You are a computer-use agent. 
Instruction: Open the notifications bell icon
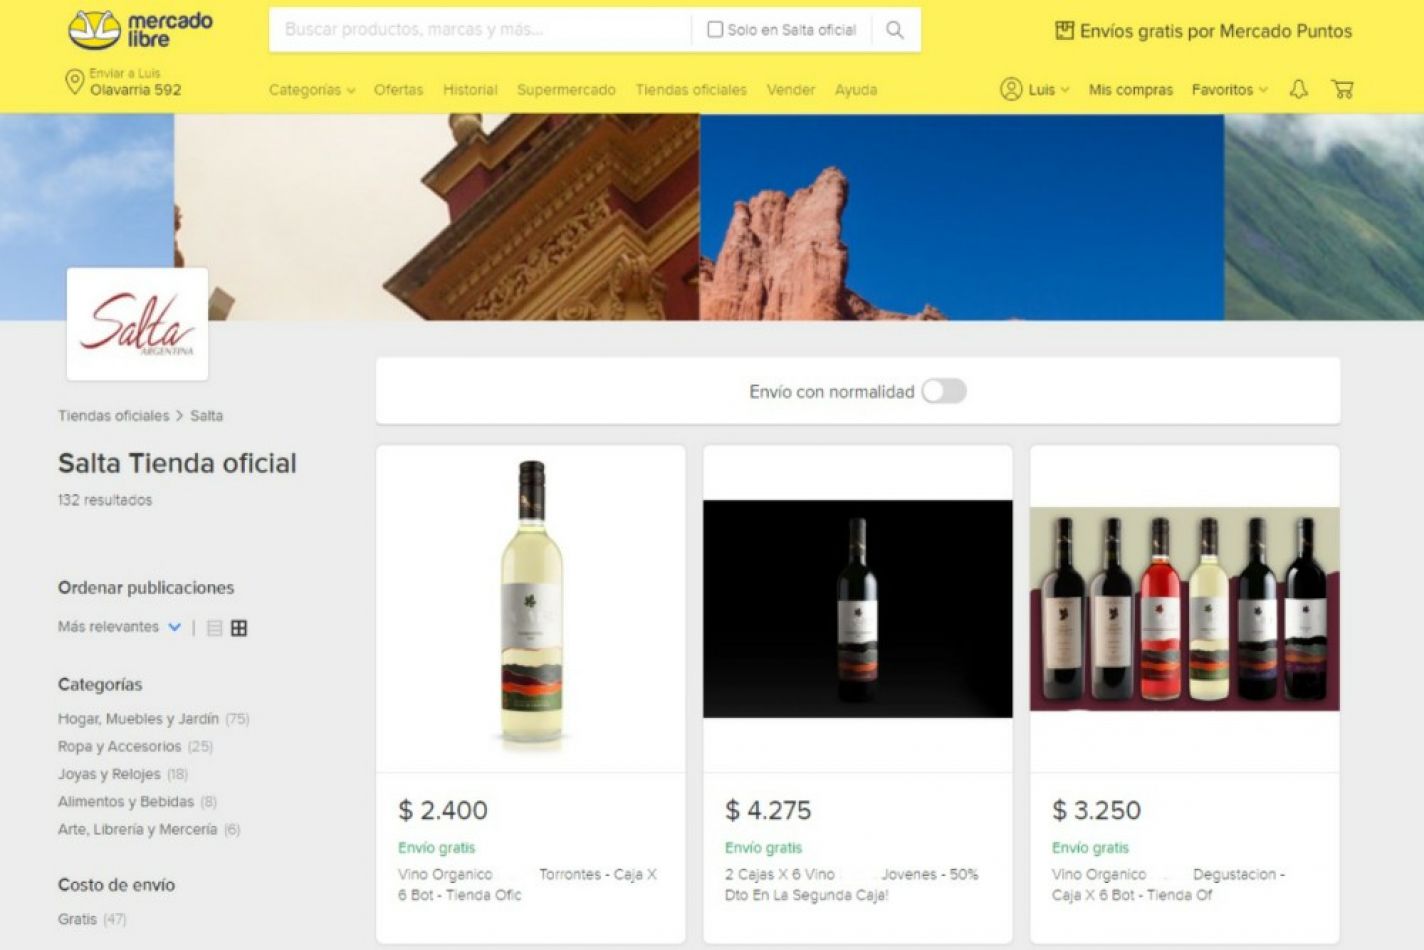(x=1298, y=89)
